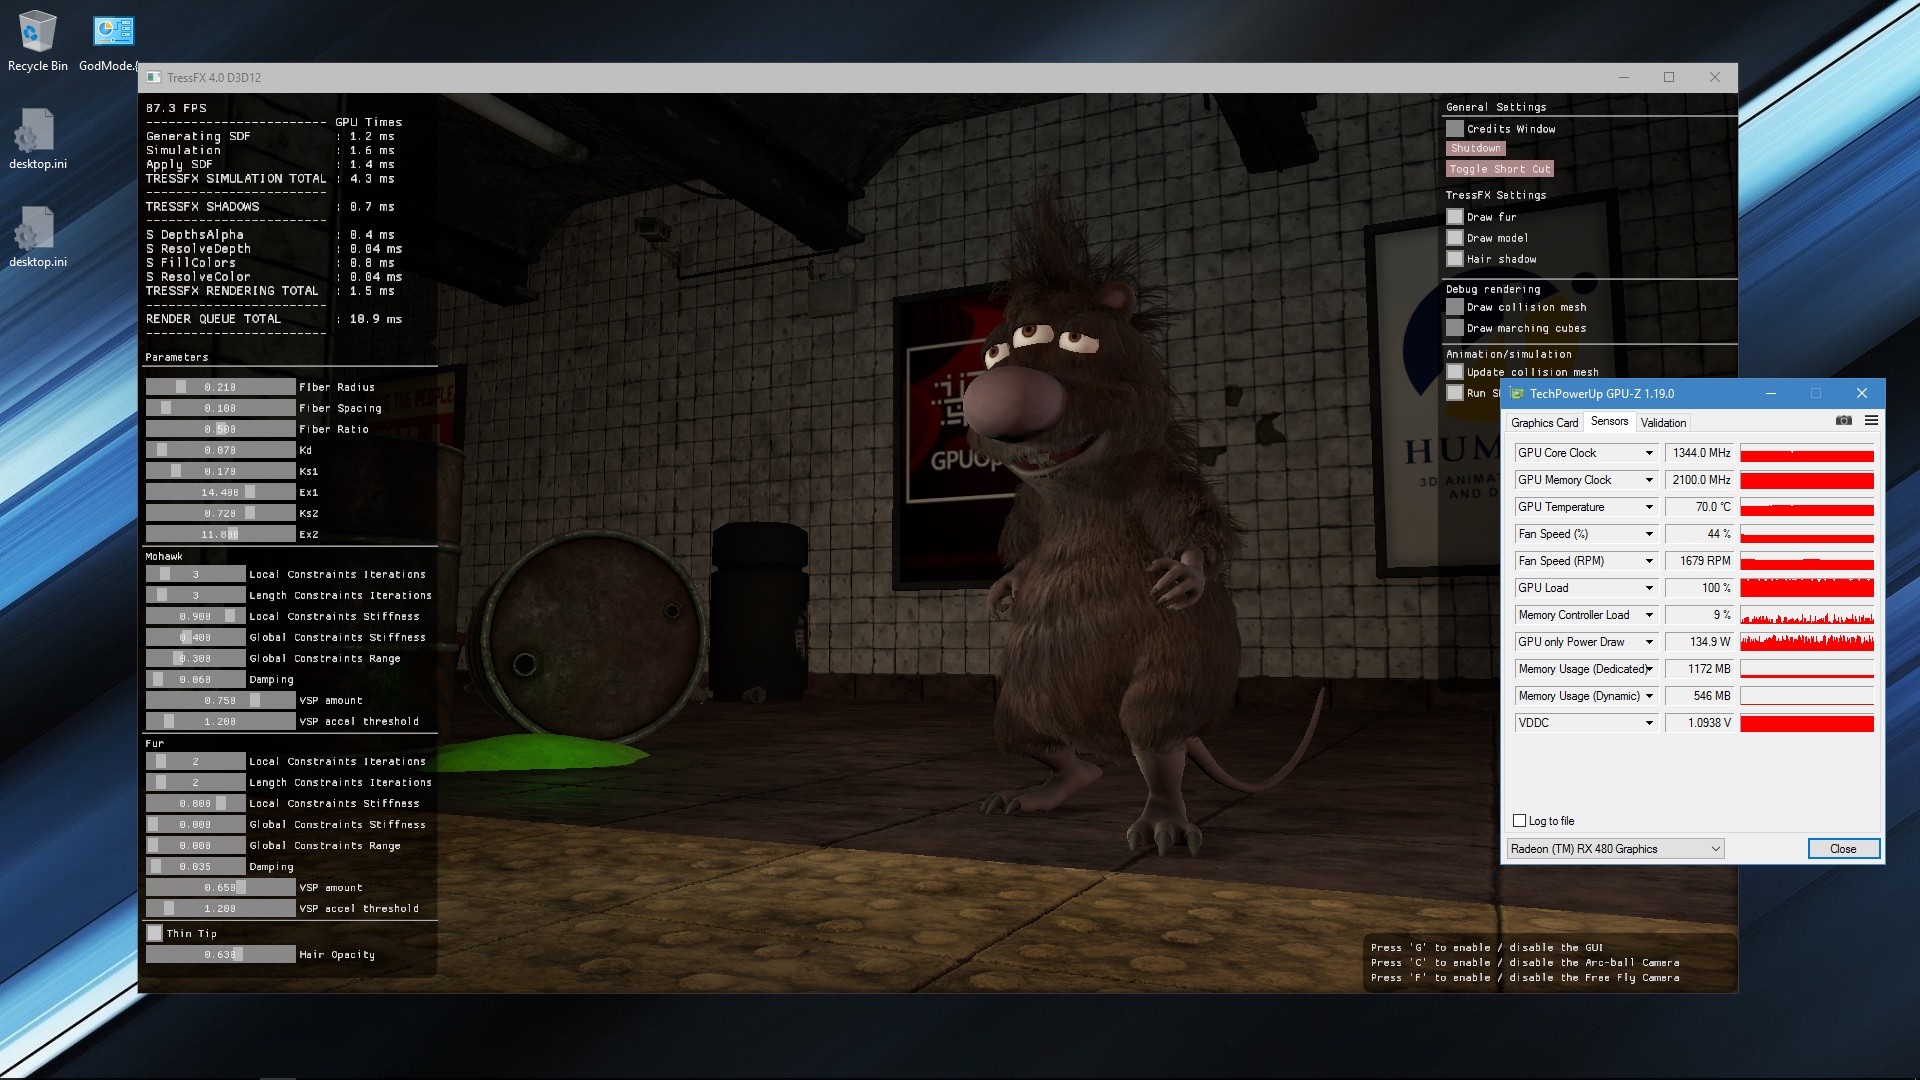The image size is (1920, 1080).
Task: Adjust the Fiber Spacing slider
Action: 220,408
